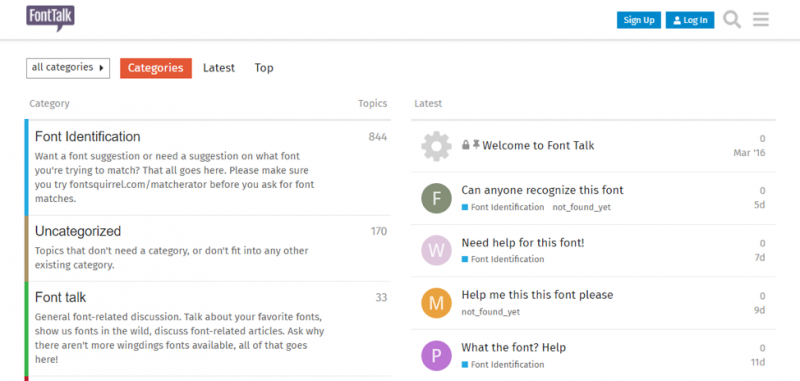
Task: Click Font Identification badge under 'Can anyone recognize'
Action: click(503, 207)
